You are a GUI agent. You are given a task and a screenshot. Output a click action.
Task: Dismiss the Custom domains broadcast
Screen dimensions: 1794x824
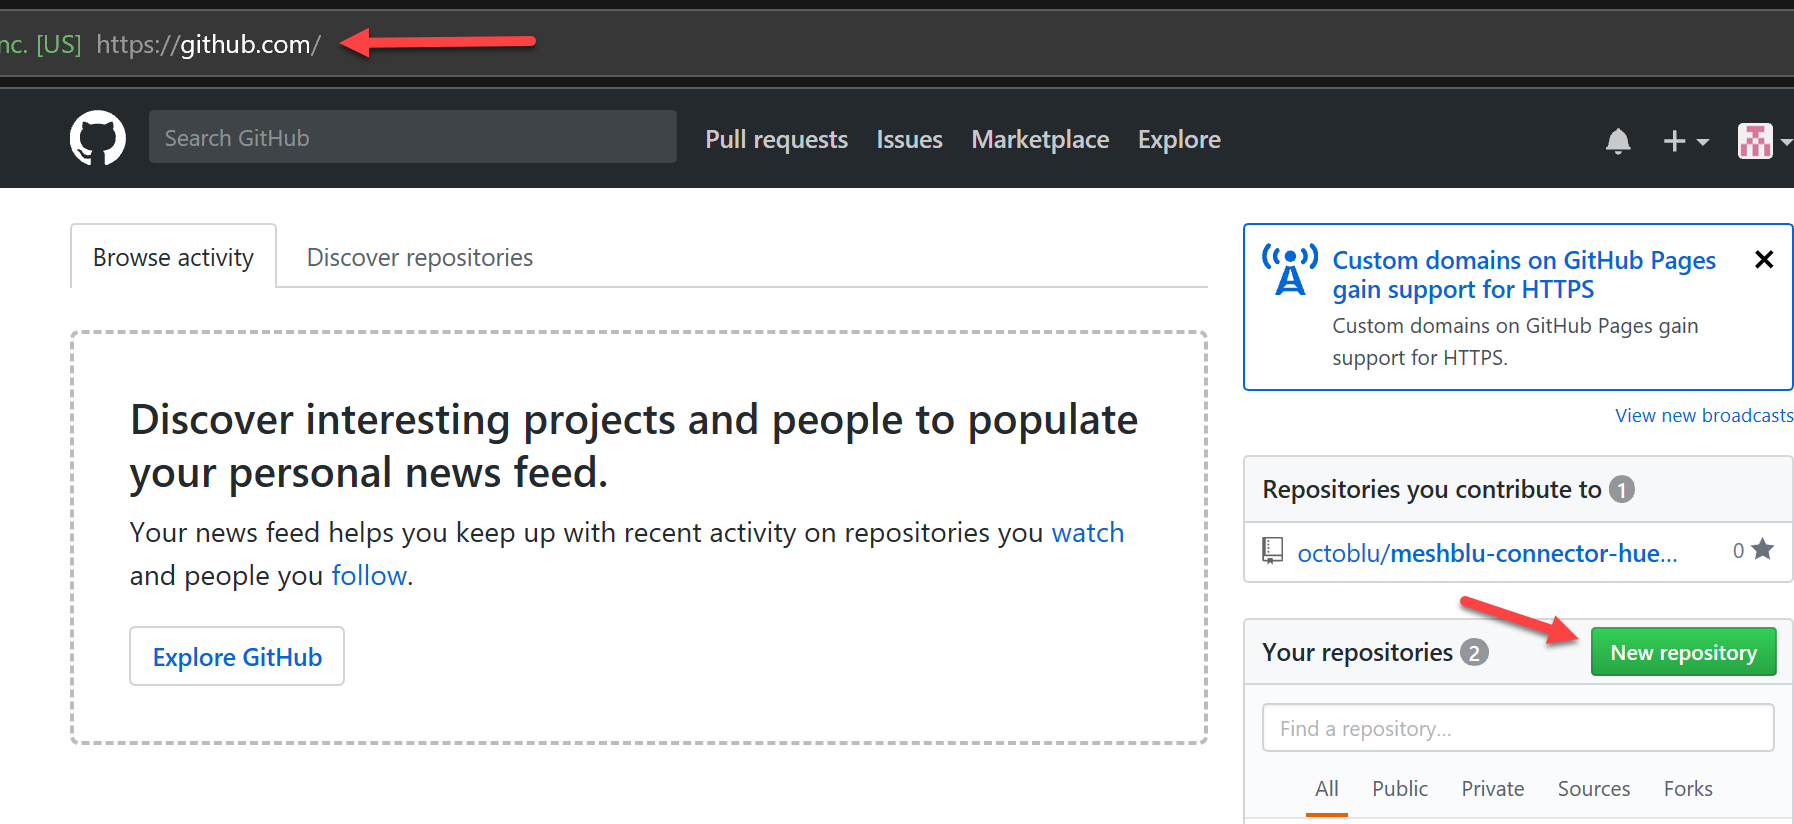click(1764, 260)
